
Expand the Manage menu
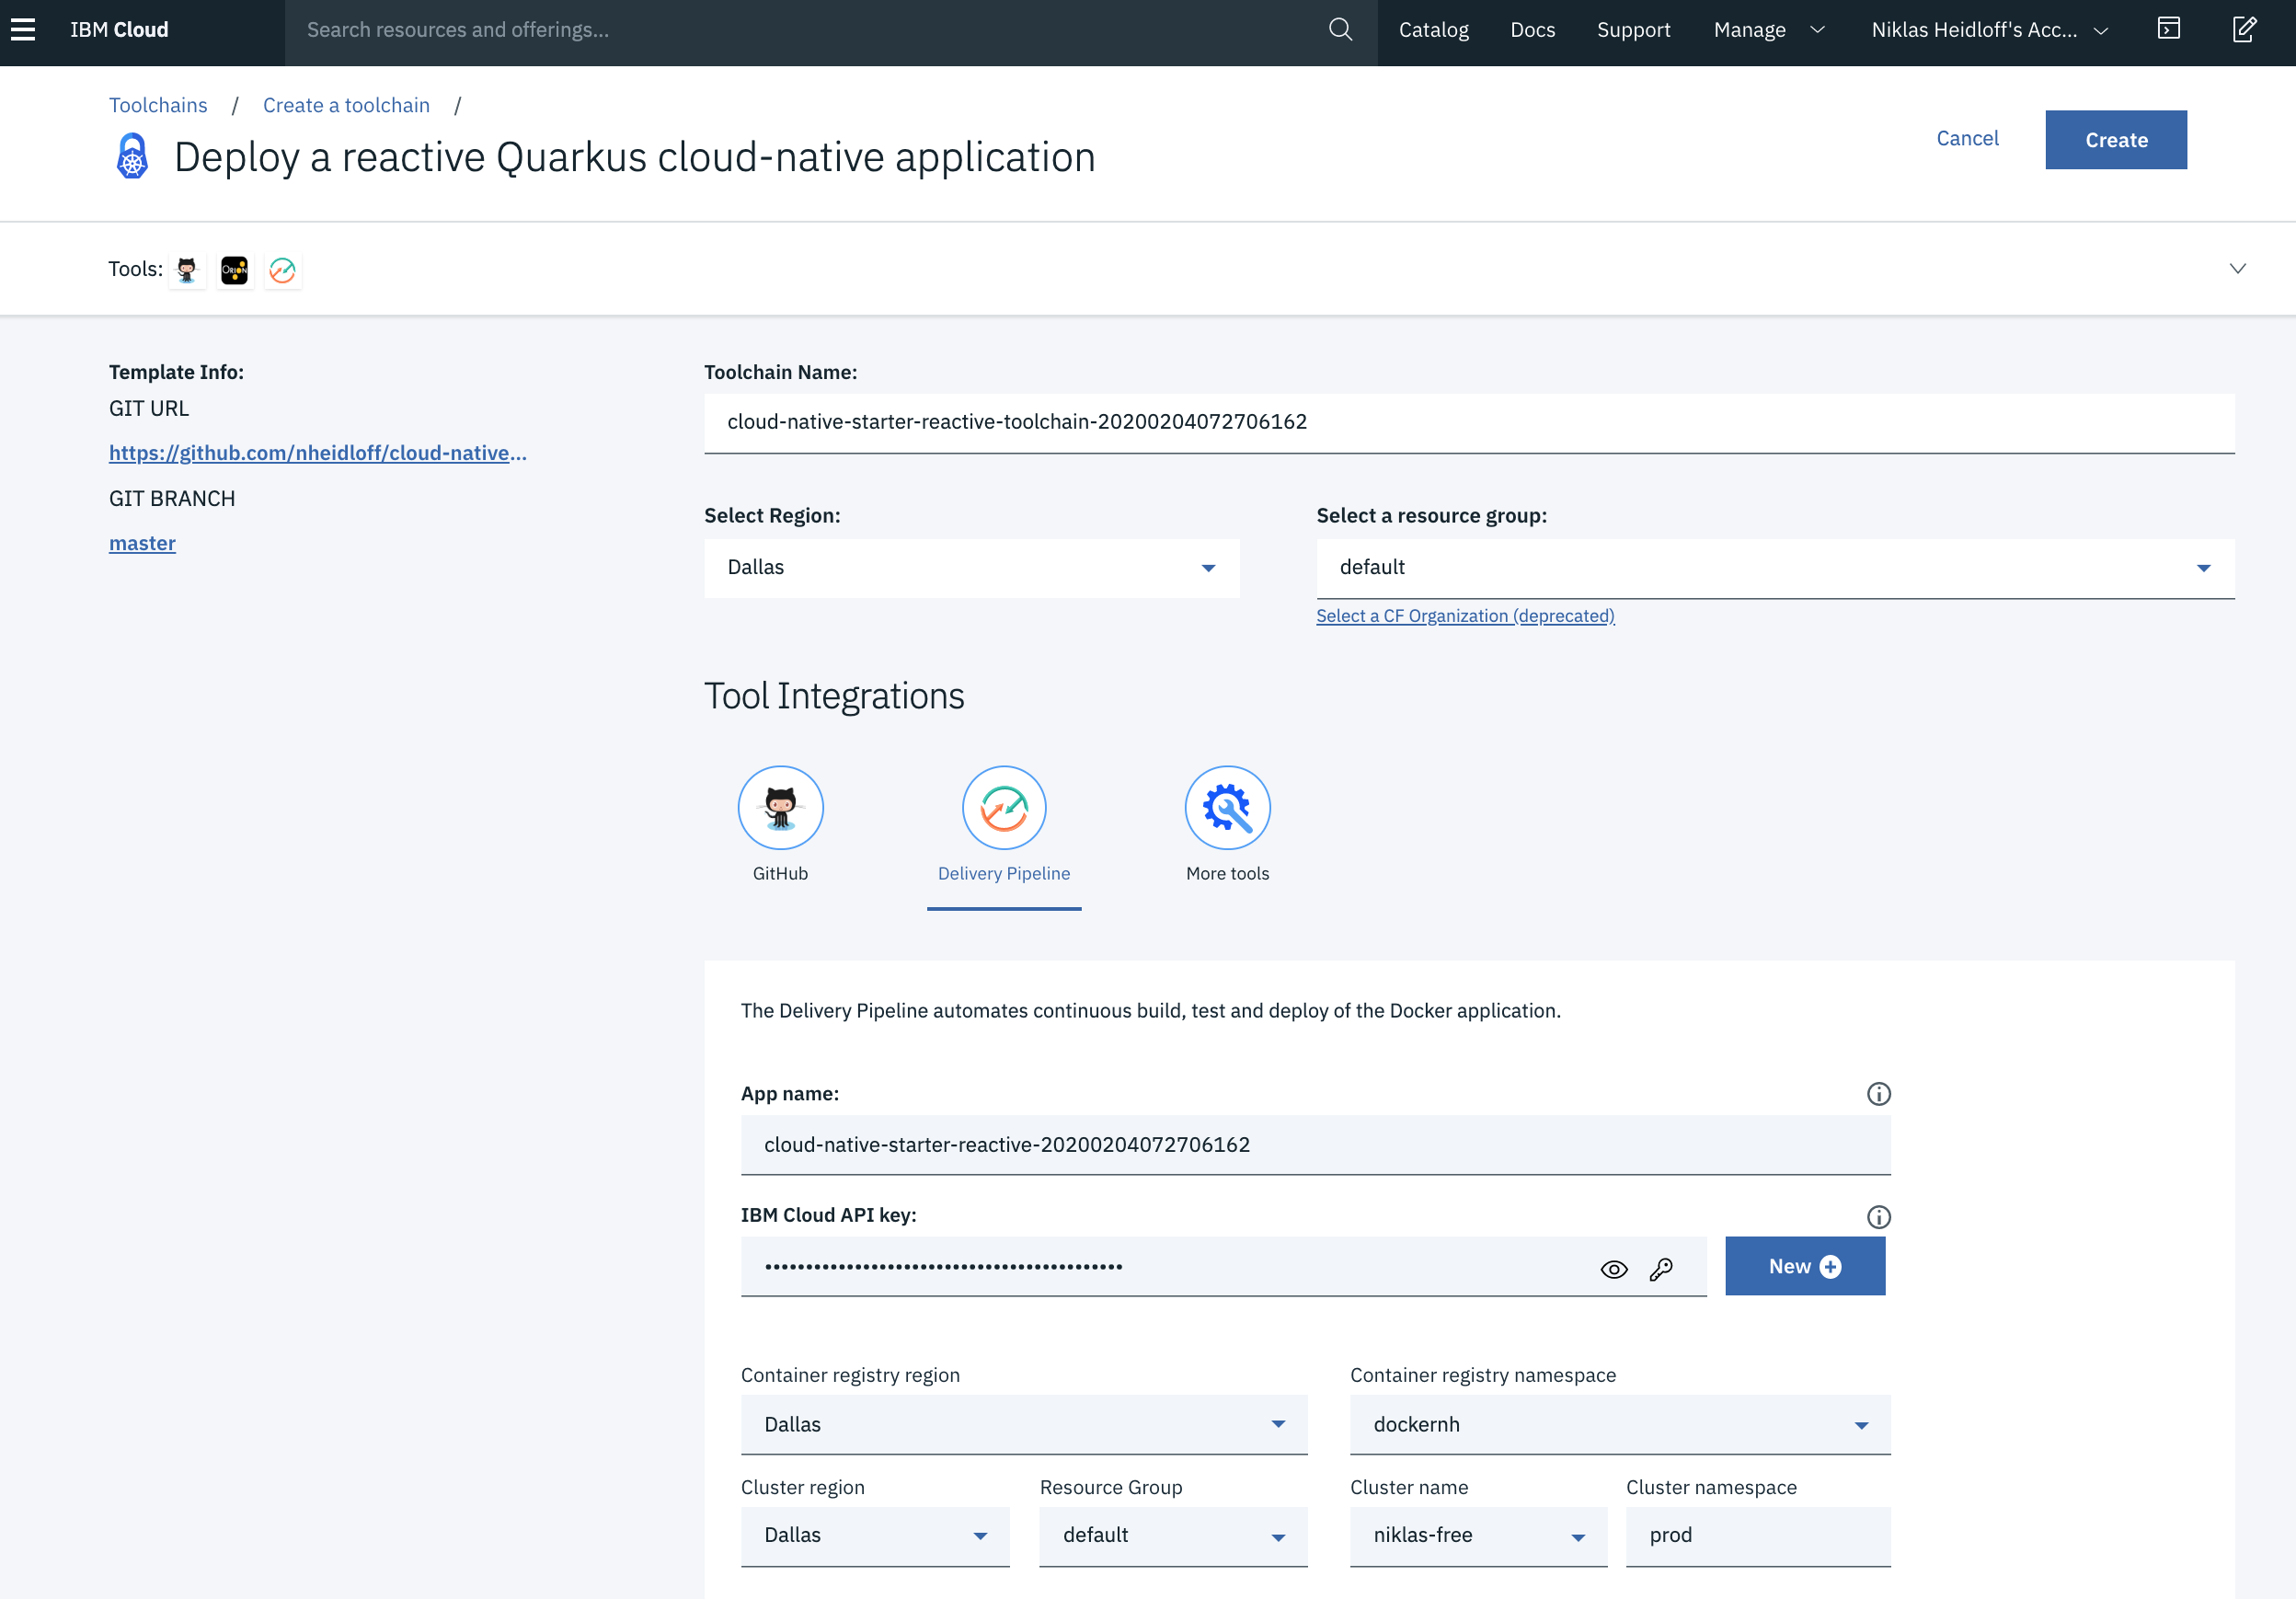pyautogui.click(x=1768, y=30)
